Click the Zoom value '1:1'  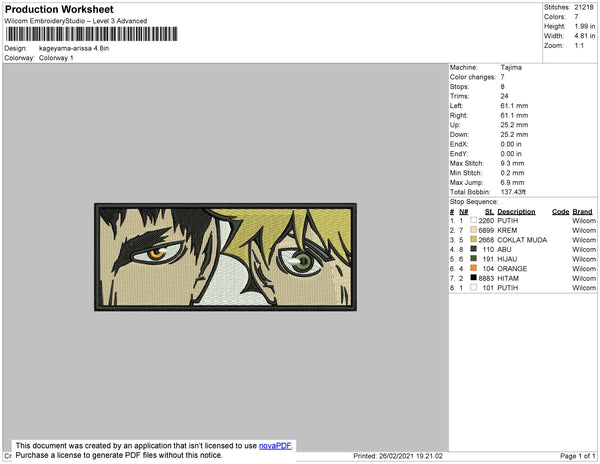tap(579, 46)
